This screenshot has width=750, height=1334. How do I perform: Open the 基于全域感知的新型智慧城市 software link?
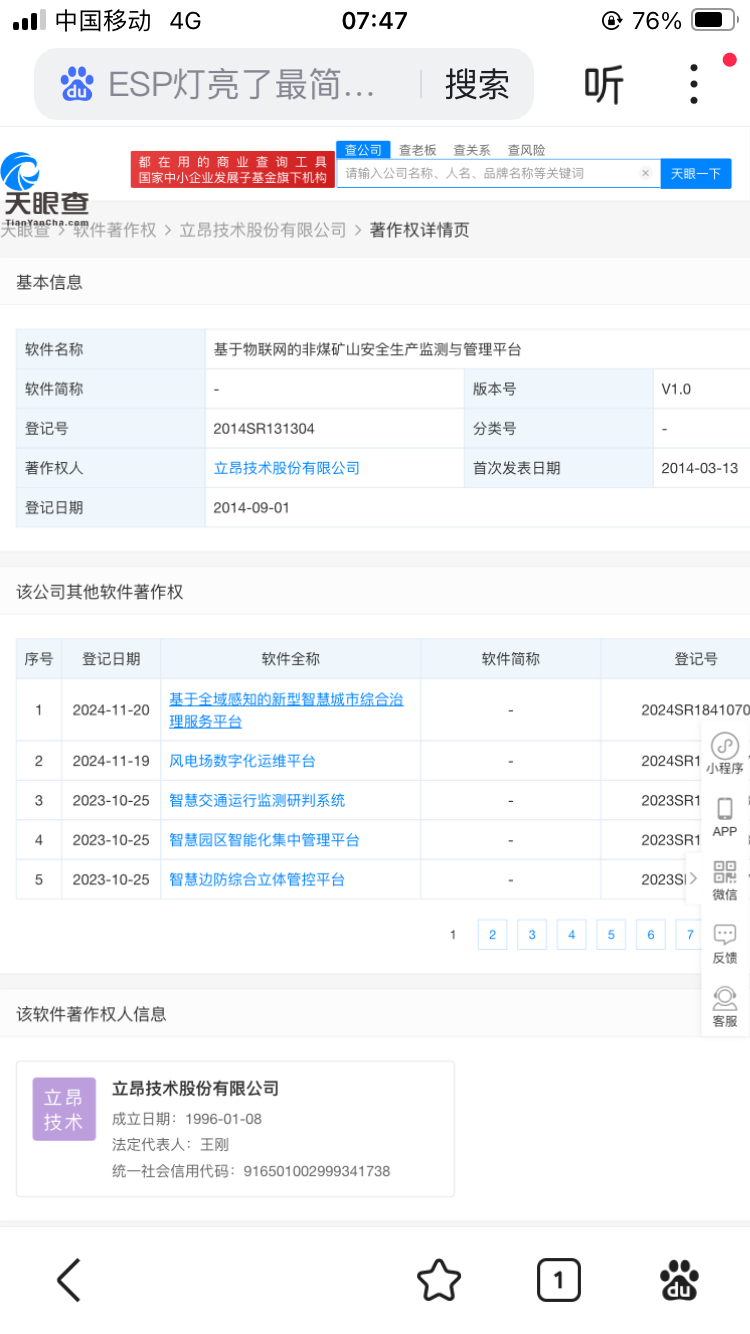286,710
